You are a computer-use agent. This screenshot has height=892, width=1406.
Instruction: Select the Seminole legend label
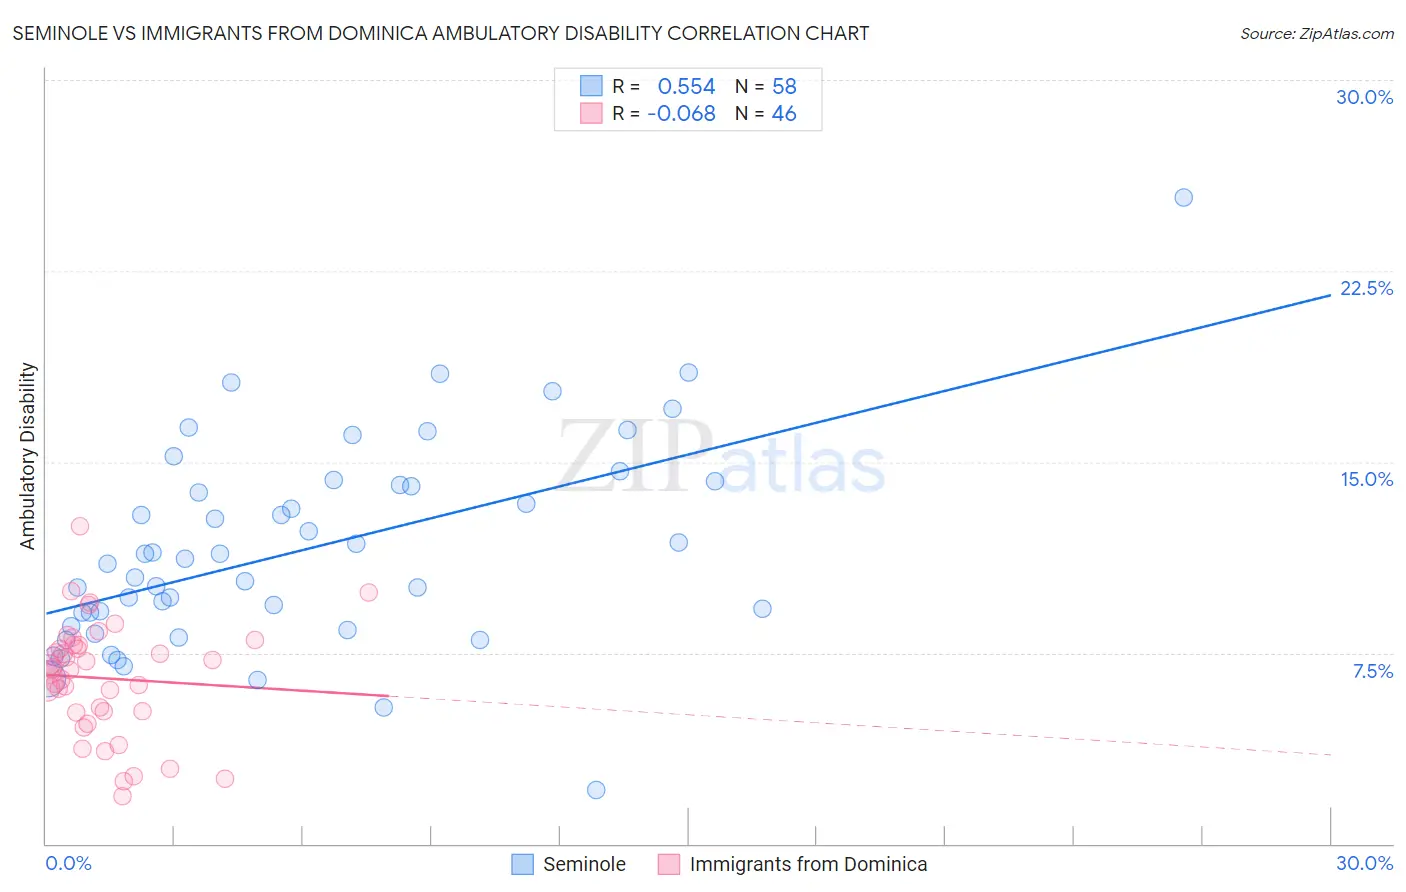pyautogui.click(x=584, y=864)
